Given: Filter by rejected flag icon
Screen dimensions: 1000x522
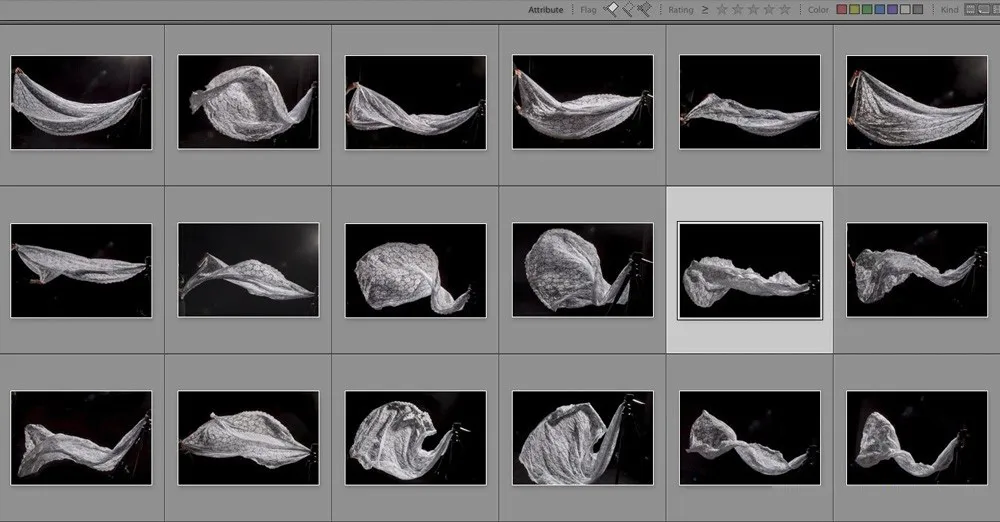Looking at the screenshot, I should [x=645, y=9].
